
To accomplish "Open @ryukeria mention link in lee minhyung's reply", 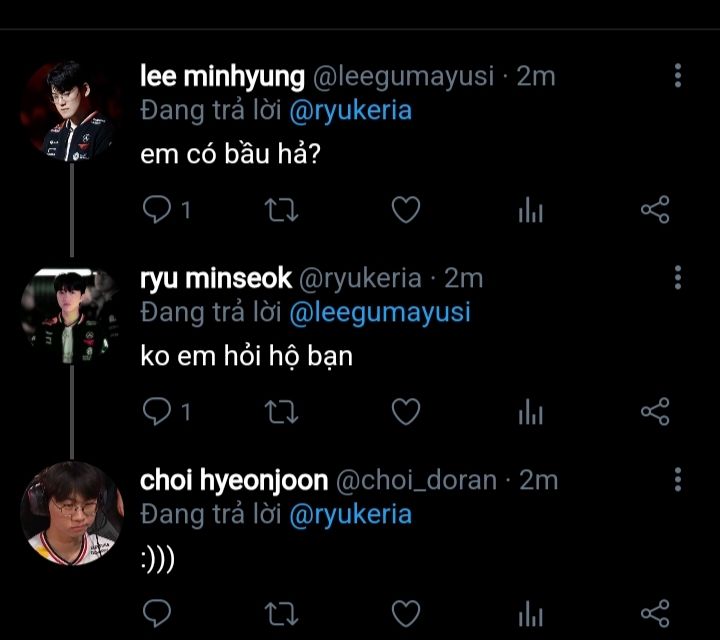I will 350,110.
